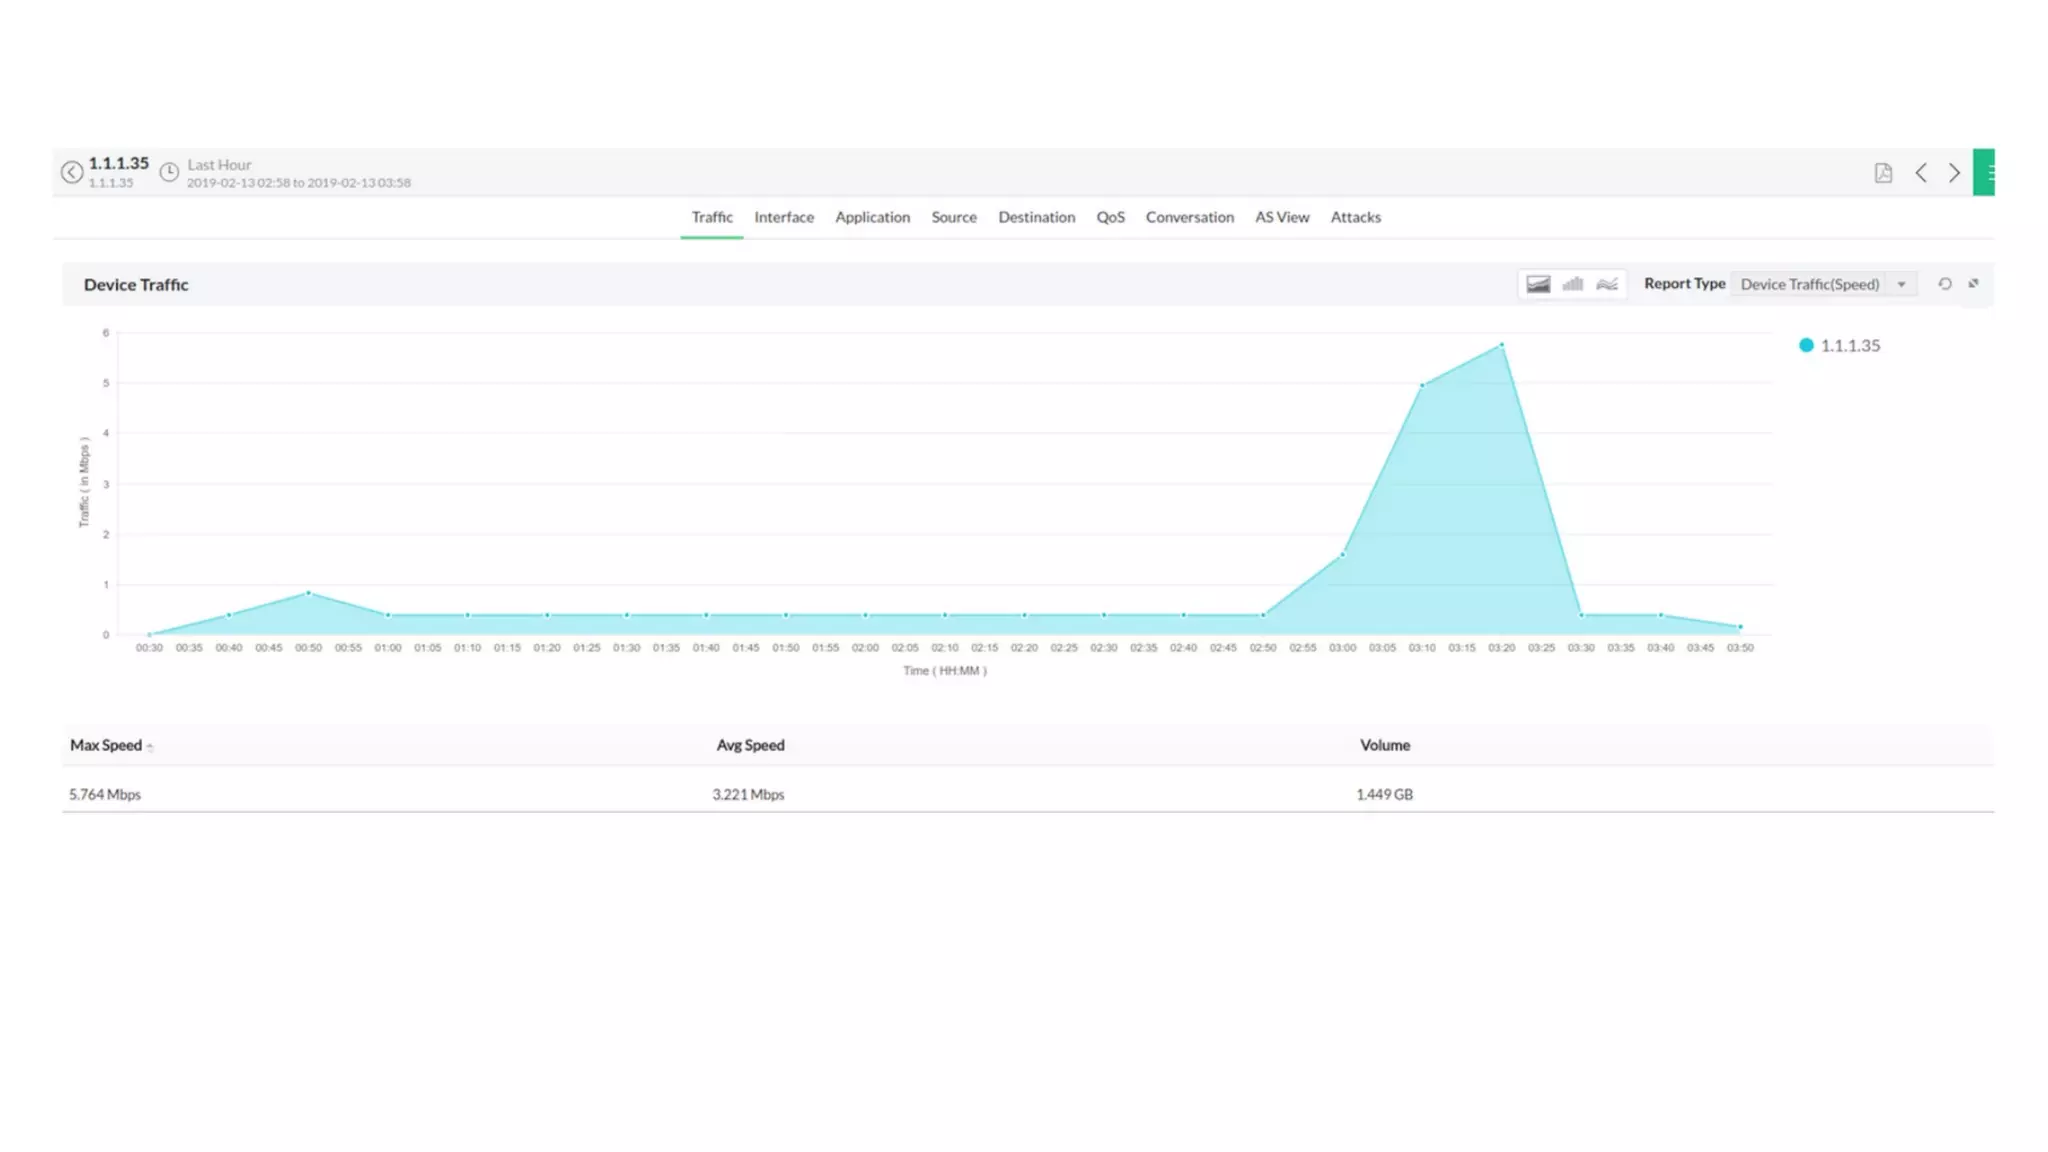The height and width of the screenshot is (1152, 2048).
Task: Click the chart peak point at 03:20
Action: point(1501,345)
